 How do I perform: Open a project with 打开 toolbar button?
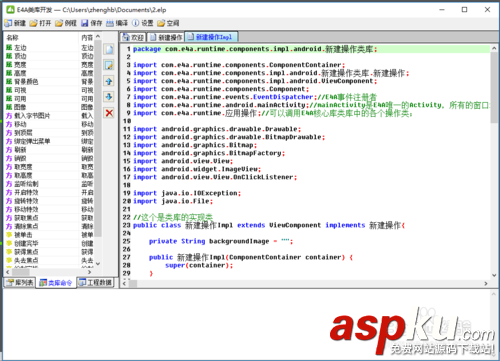[x=40, y=23]
